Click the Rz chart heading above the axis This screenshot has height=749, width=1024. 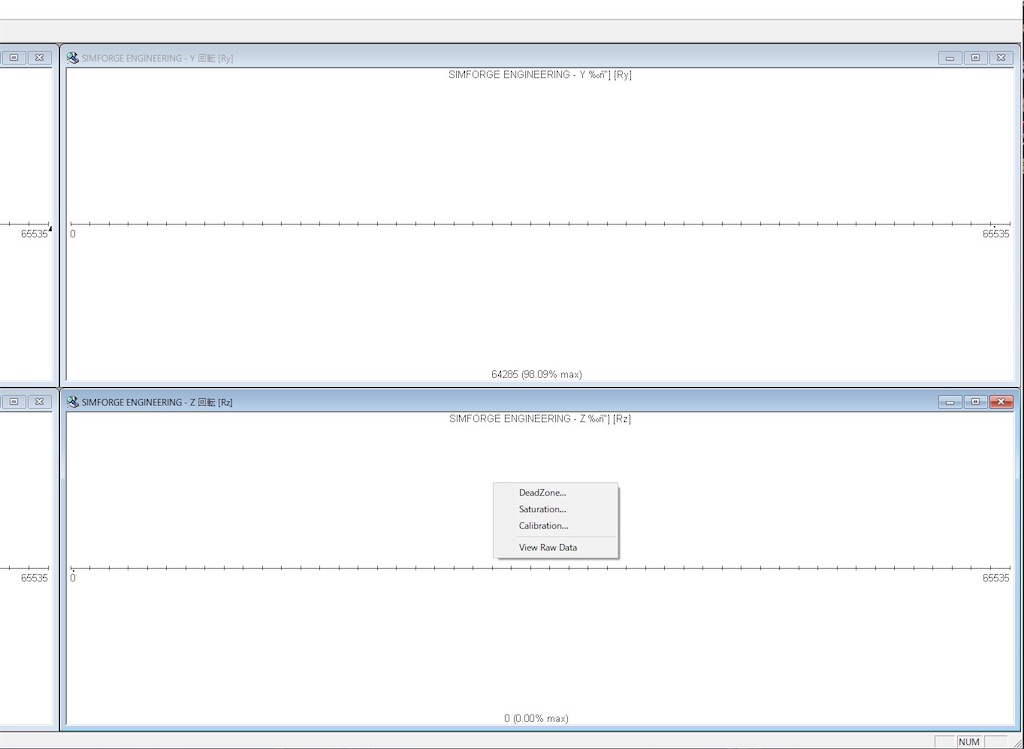[x=540, y=419]
